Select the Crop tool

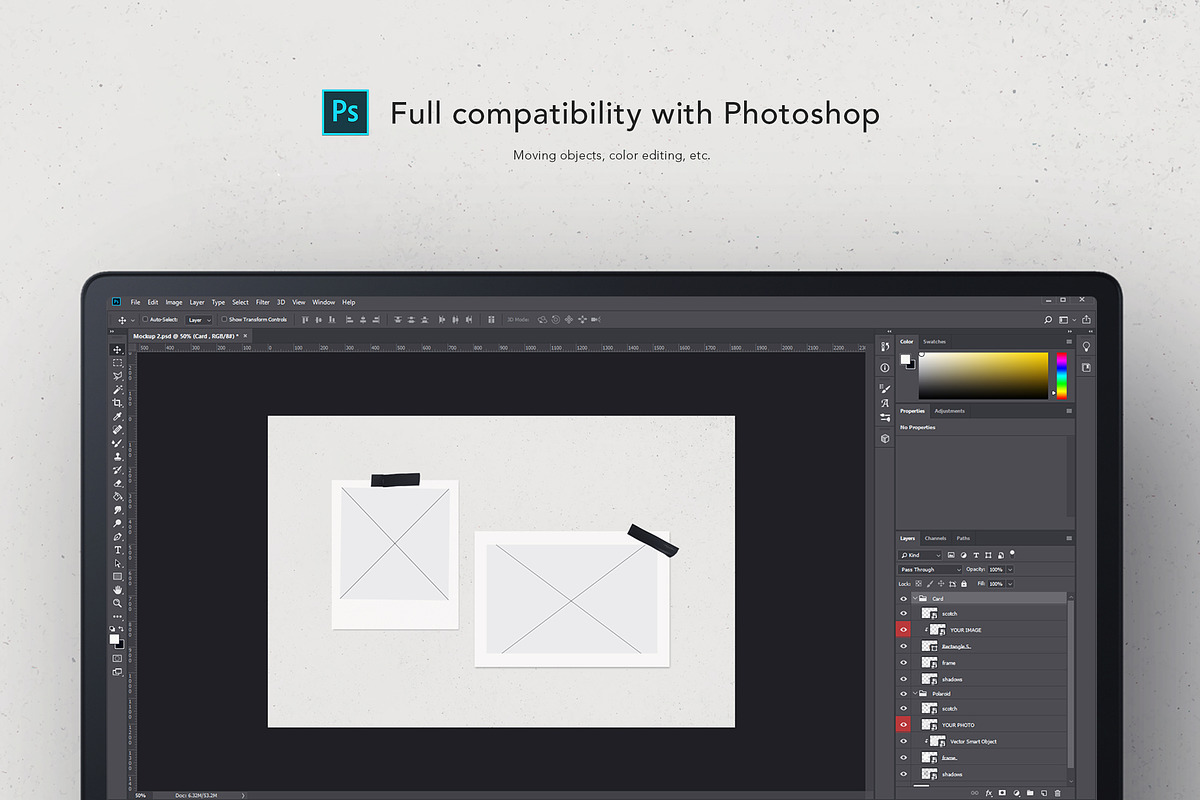117,402
